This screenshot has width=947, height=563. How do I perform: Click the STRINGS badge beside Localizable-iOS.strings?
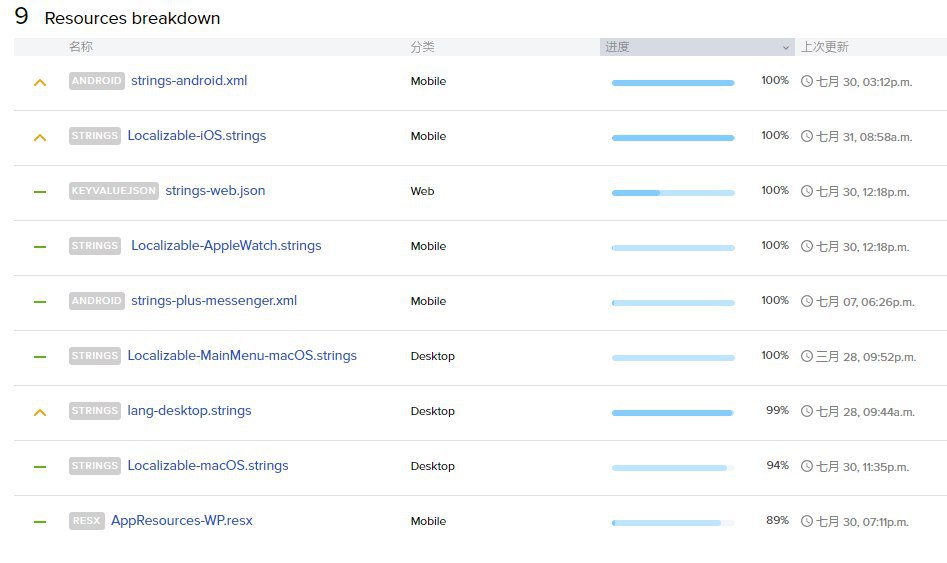[x=95, y=136]
